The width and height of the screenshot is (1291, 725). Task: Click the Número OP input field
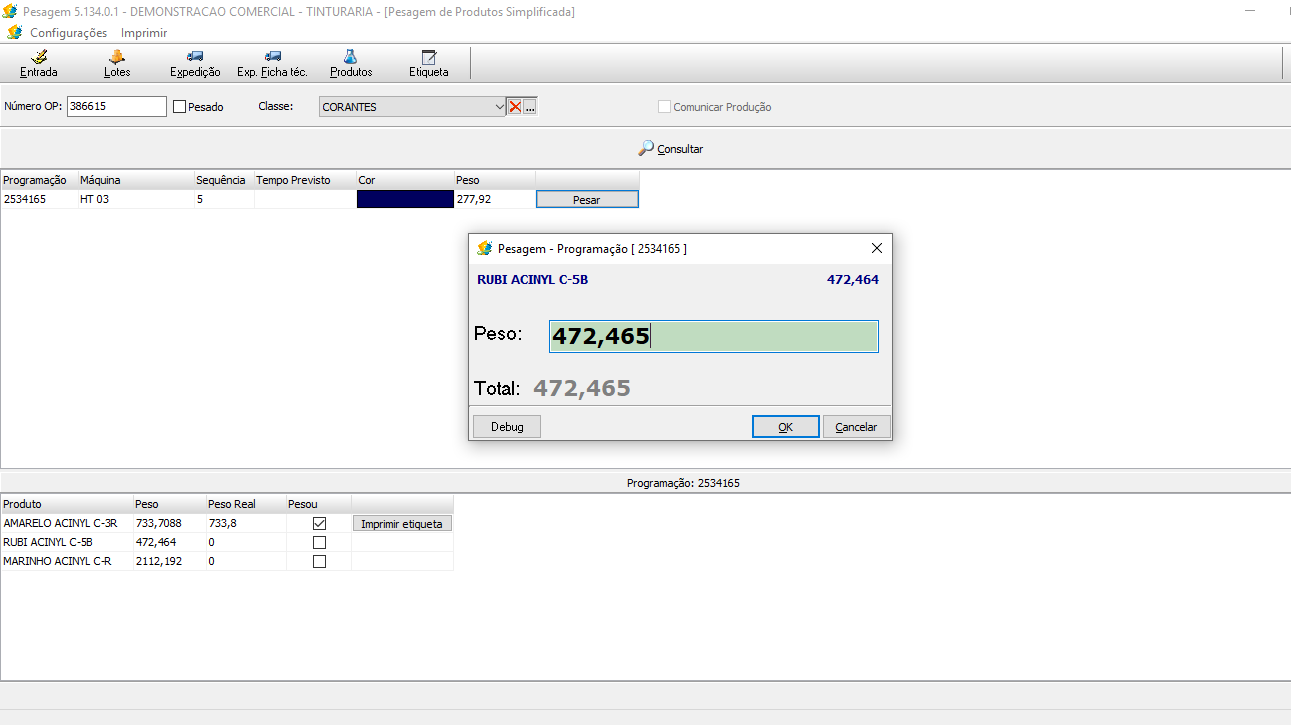[x=116, y=107]
